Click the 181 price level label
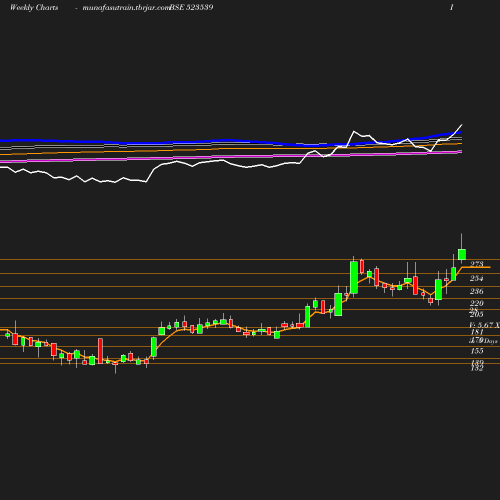This screenshot has height=500, width=500. click(x=477, y=332)
